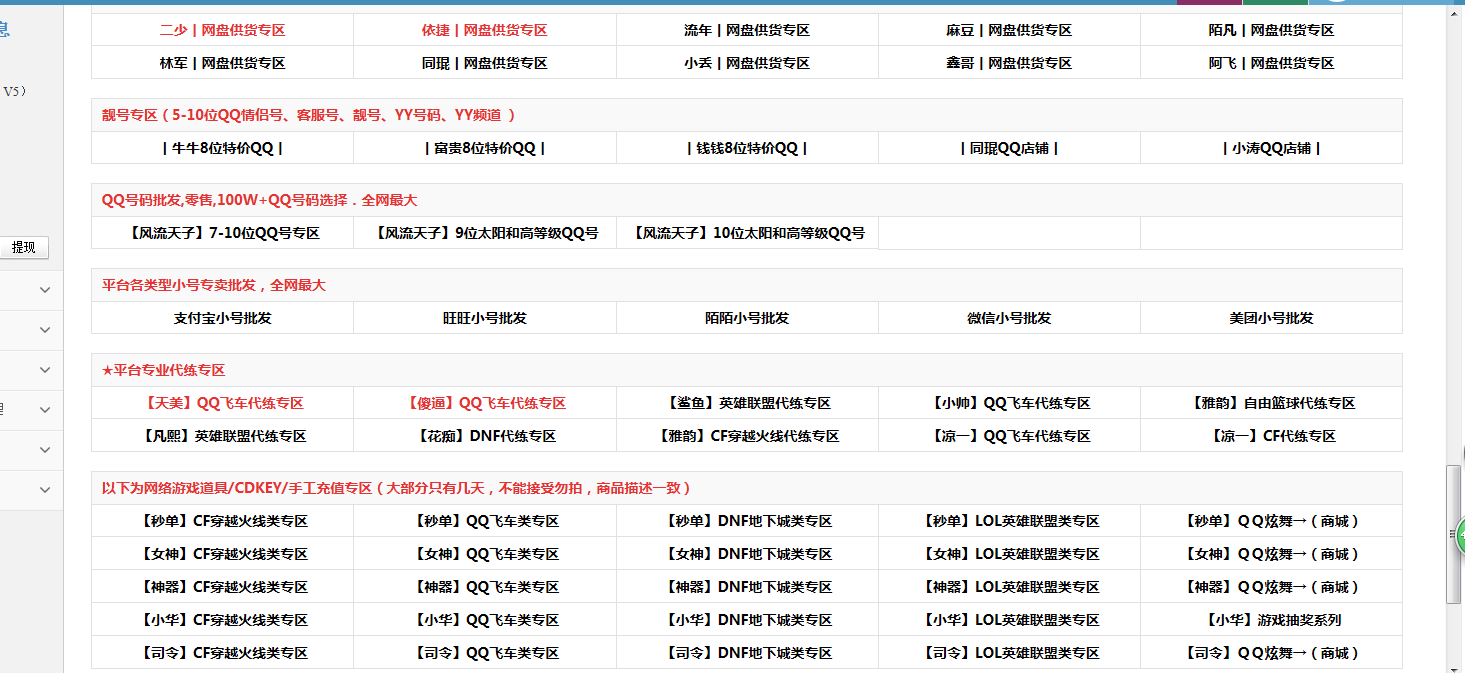This screenshot has width=1465, height=673.
Task: Open 【神器】DNF地下城类专区
Action: (747, 587)
